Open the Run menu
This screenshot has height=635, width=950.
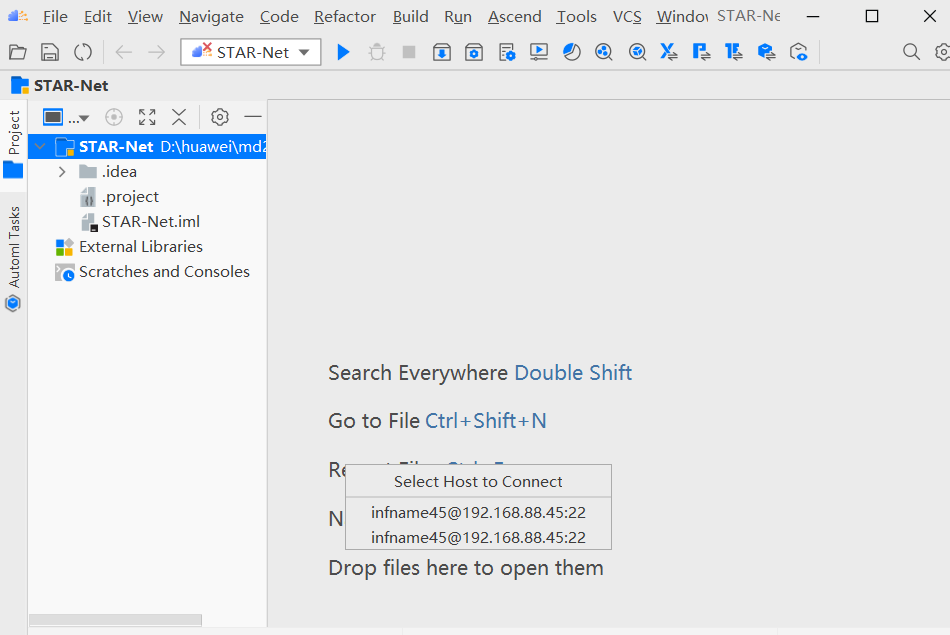tap(457, 16)
